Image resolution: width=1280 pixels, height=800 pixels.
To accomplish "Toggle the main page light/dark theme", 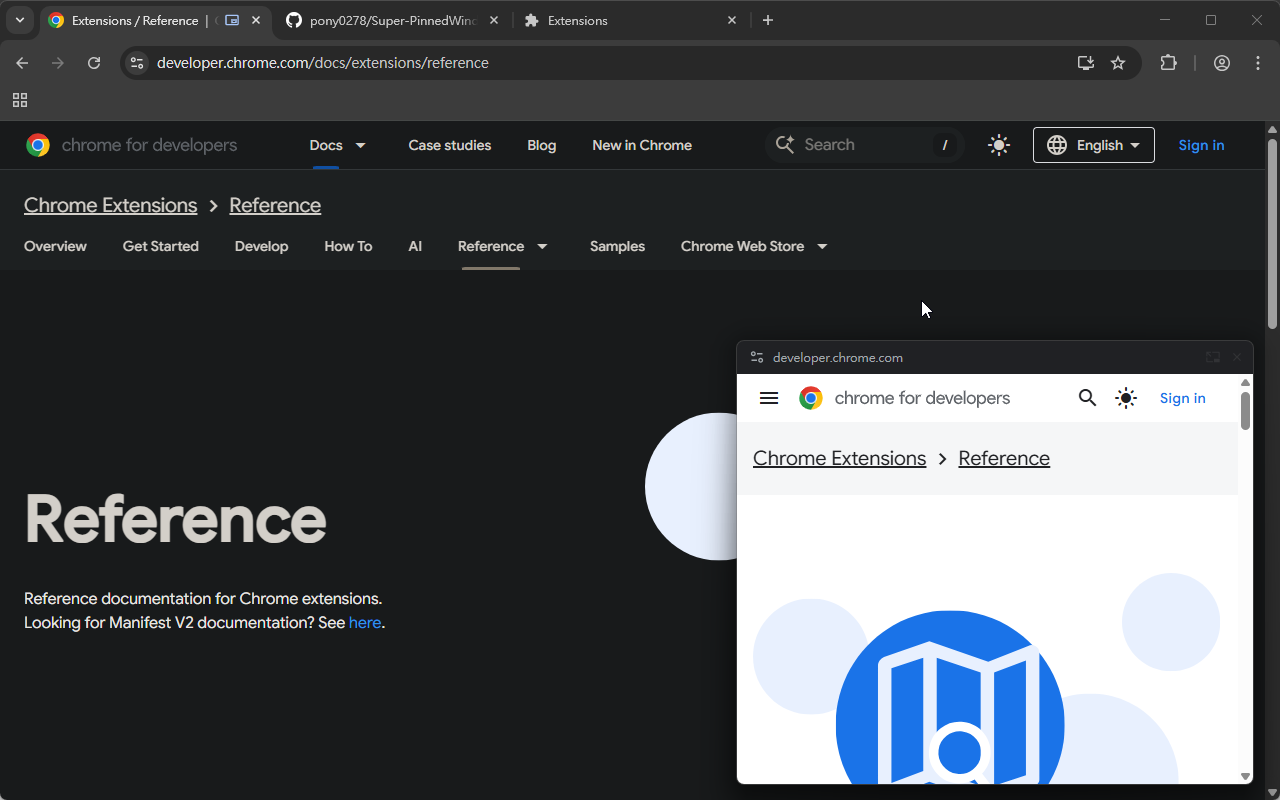I will pyautogui.click(x=998, y=145).
